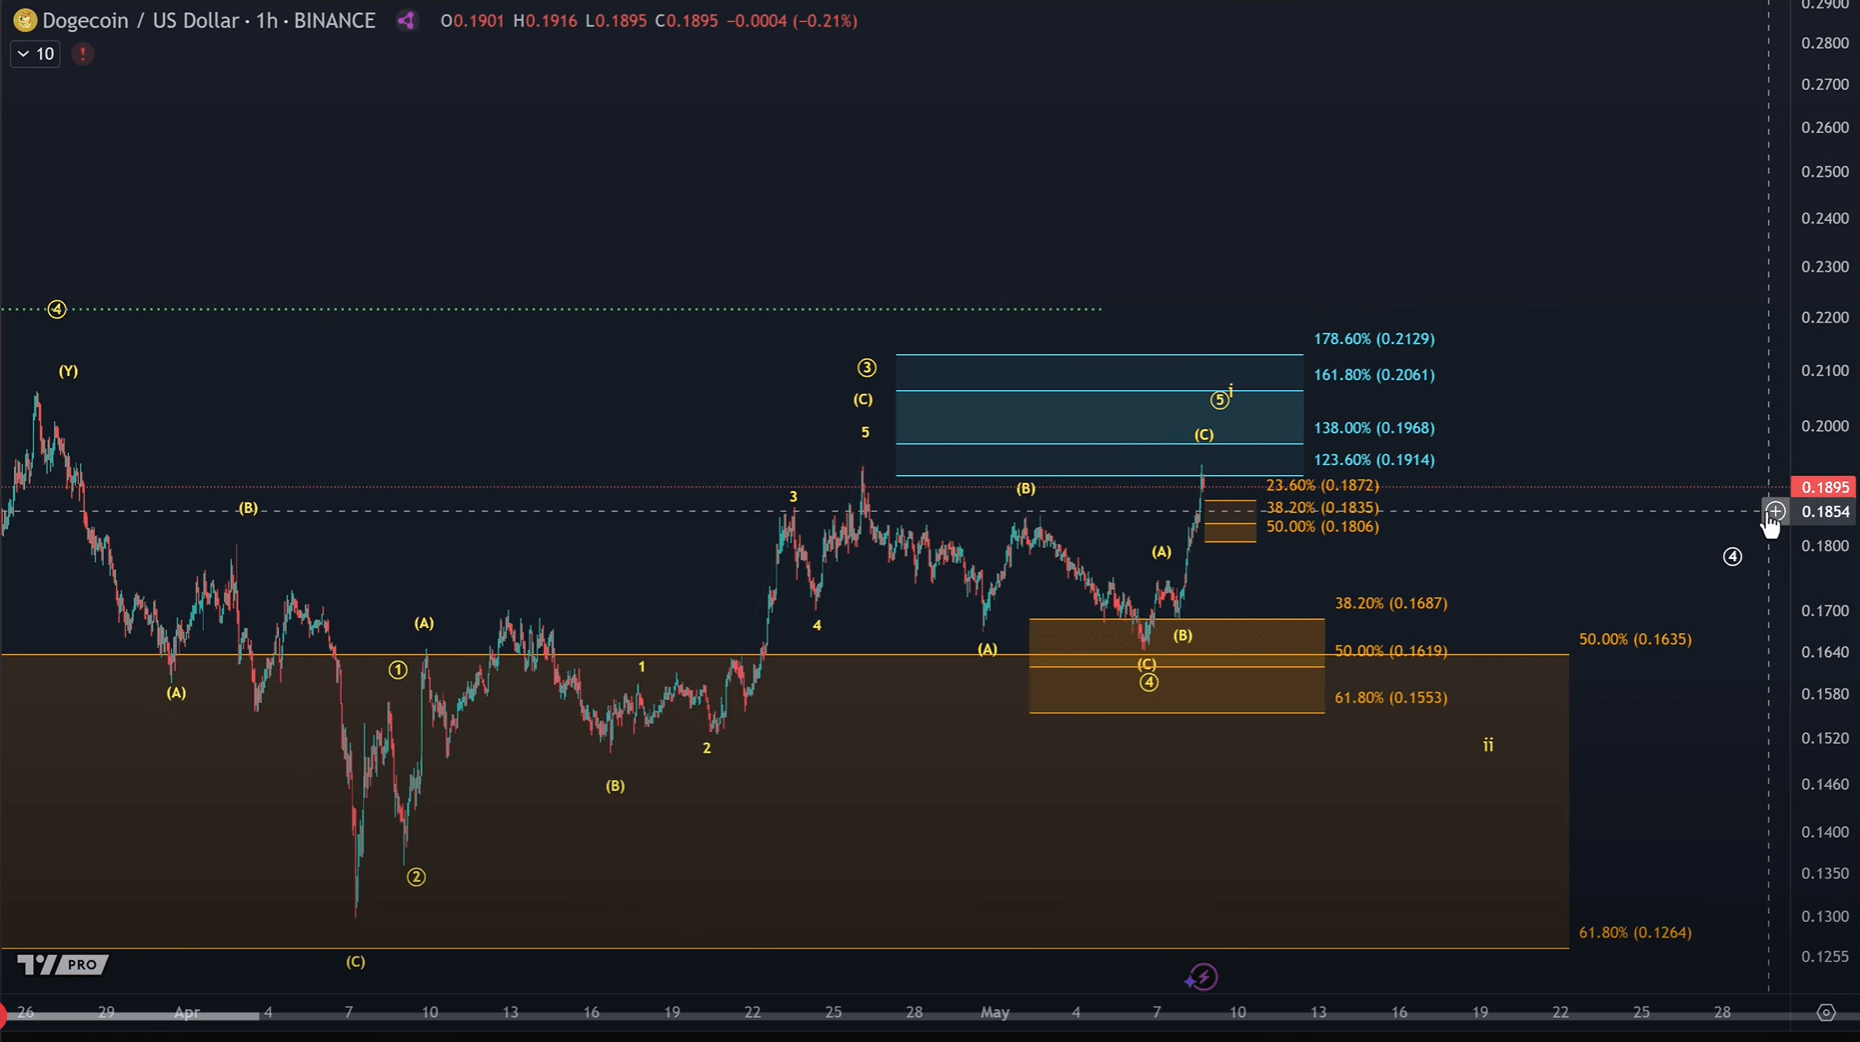Click the 0.1700 price axis level

pos(1825,611)
